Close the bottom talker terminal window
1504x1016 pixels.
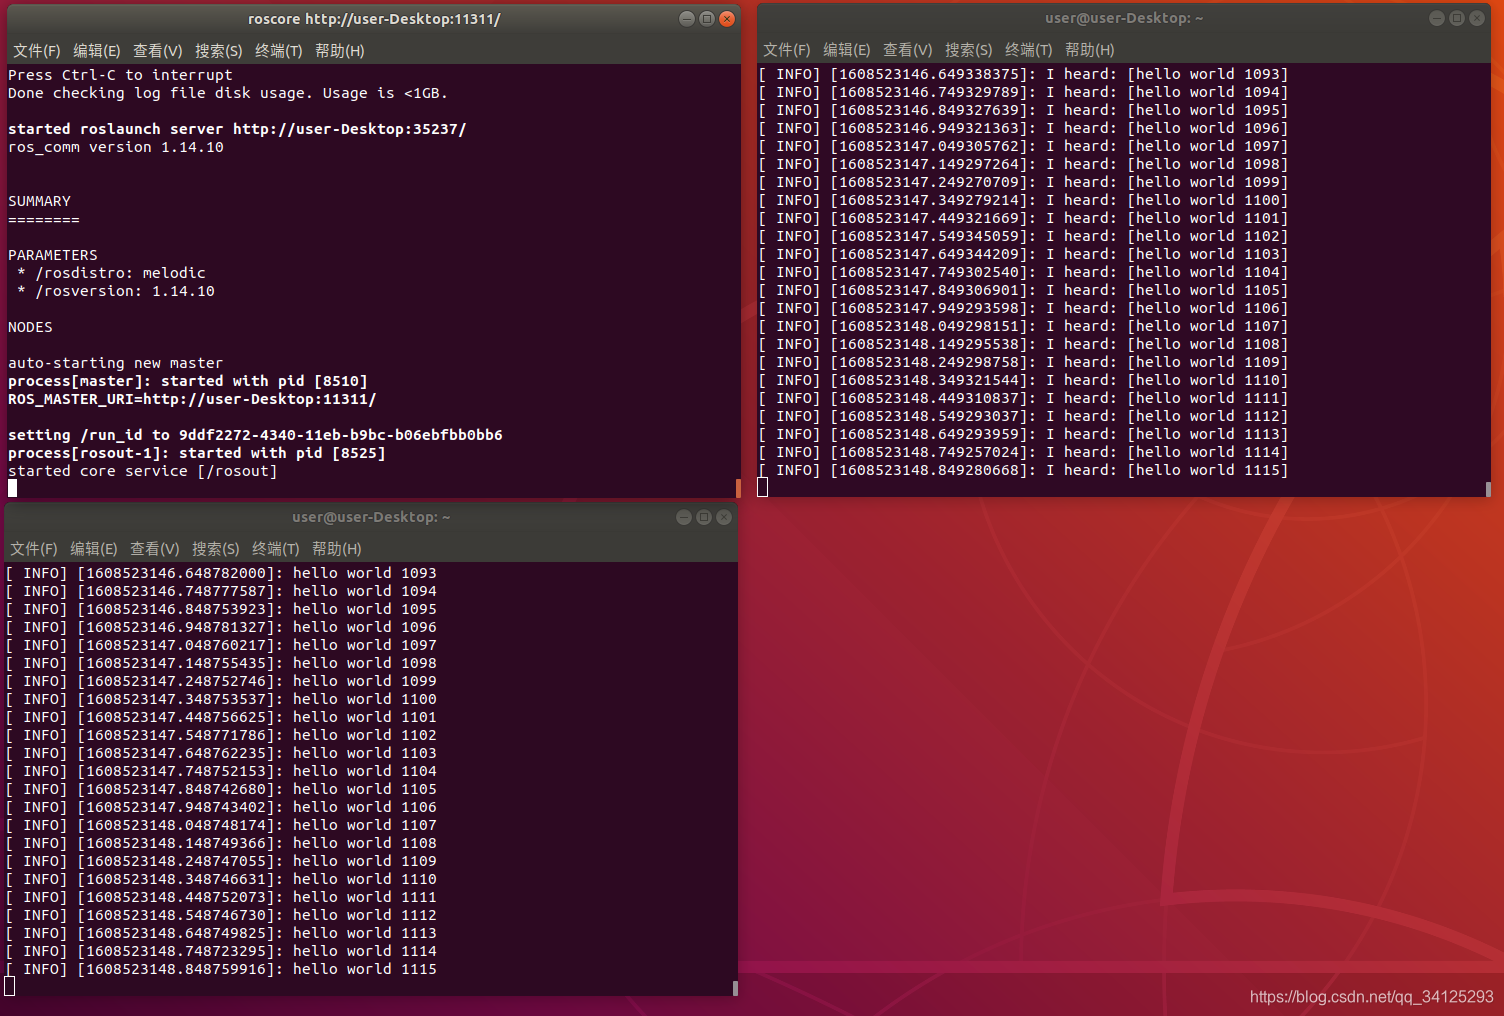pyautogui.click(x=724, y=517)
